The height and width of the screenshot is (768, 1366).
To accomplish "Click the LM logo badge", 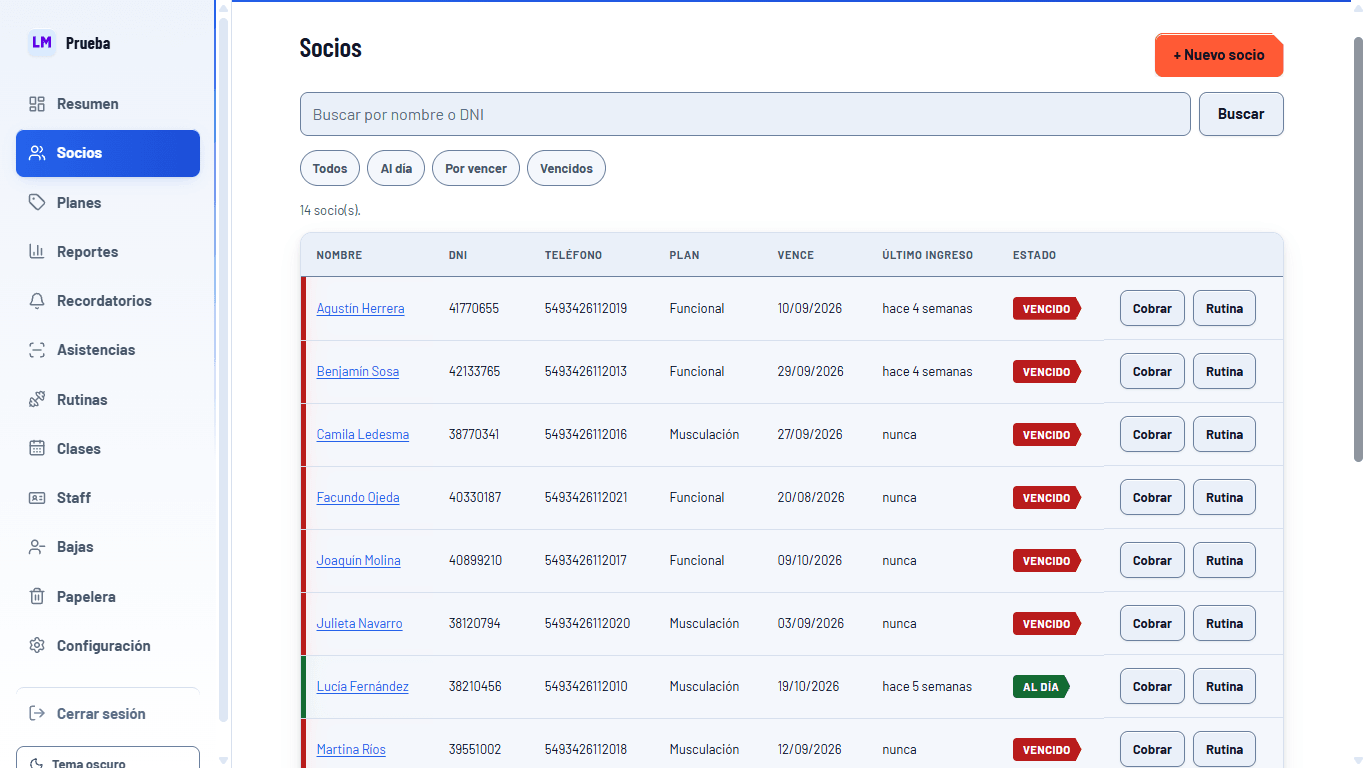I will coord(42,43).
